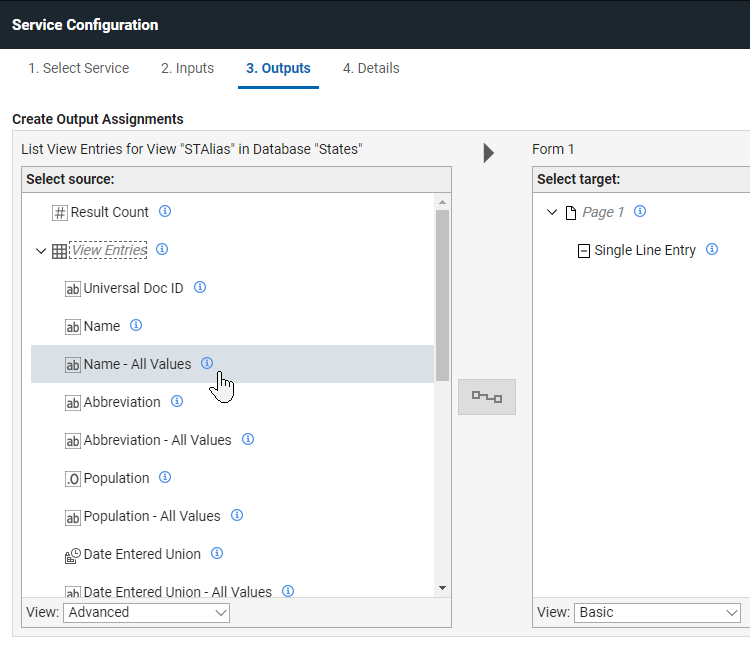The height and width of the screenshot is (647, 750).
Task: Select Single Line Entry as target
Action: pos(644,250)
